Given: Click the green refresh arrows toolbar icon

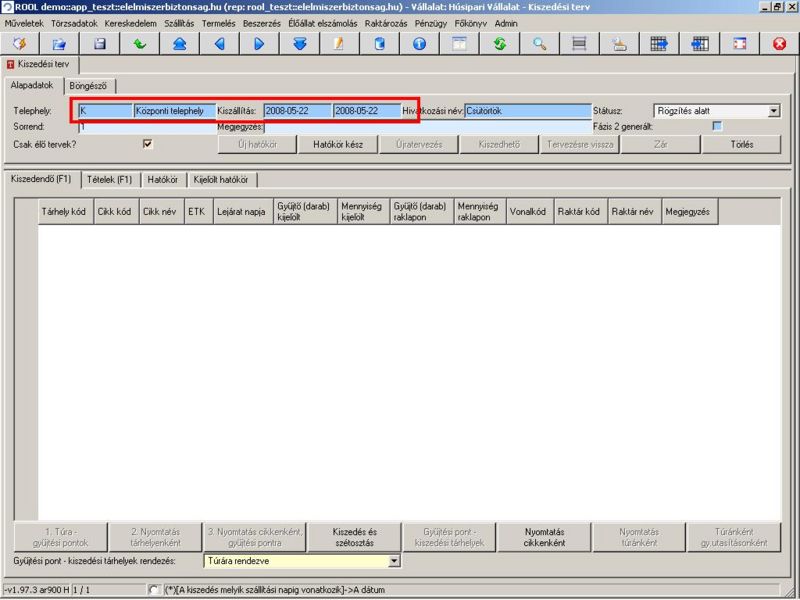Looking at the screenshot, I should point(499,44).
